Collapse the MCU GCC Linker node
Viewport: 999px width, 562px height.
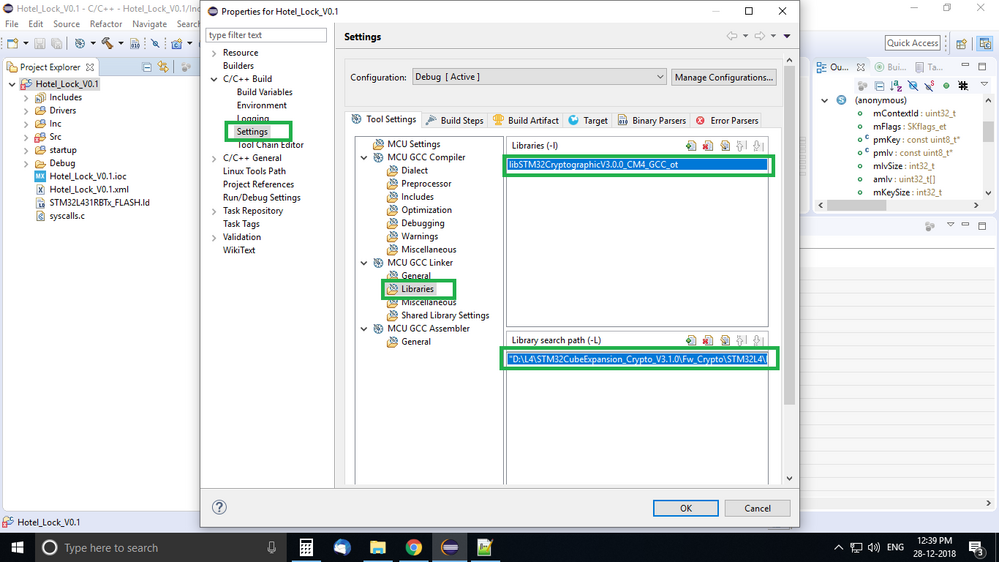[x=364, y=263]
